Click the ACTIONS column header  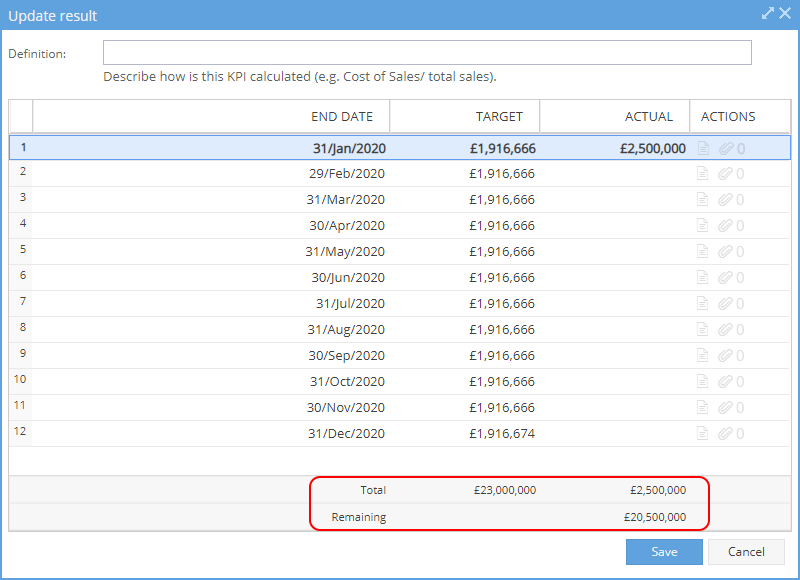tap(740, 117)
